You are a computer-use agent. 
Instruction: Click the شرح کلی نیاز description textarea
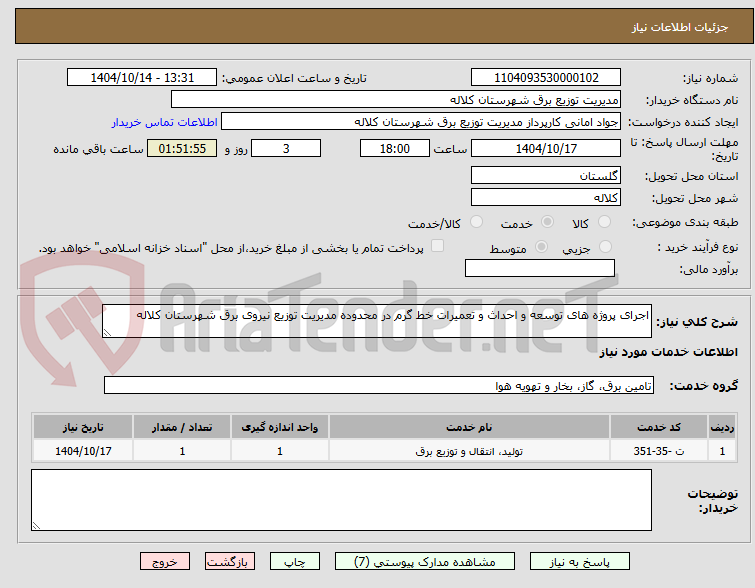(x=377, y=321)
